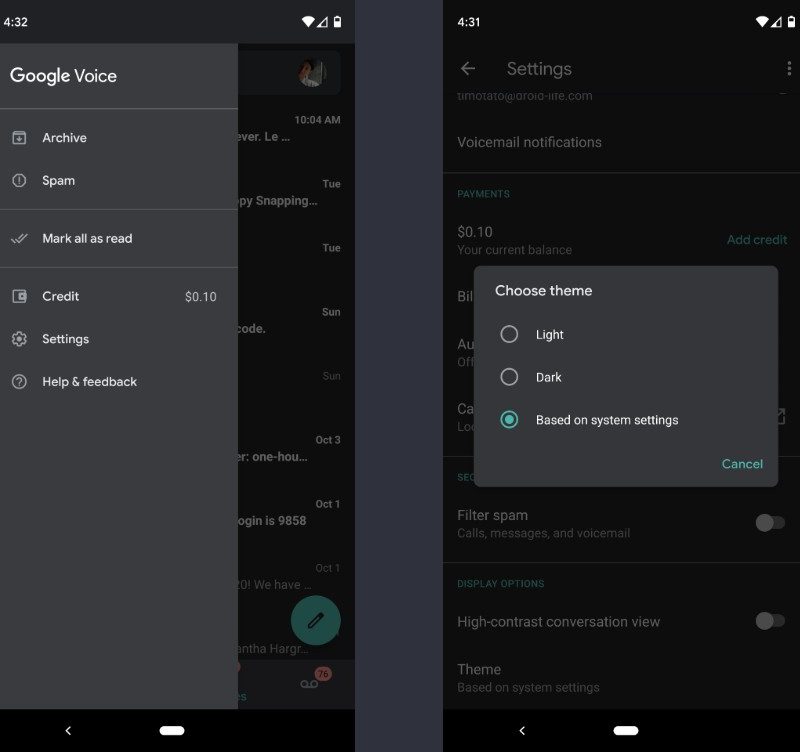The height and width of the screenshot is (752, 800).
Task: Open Credit in the drawer menu
Action: [119, 296]
